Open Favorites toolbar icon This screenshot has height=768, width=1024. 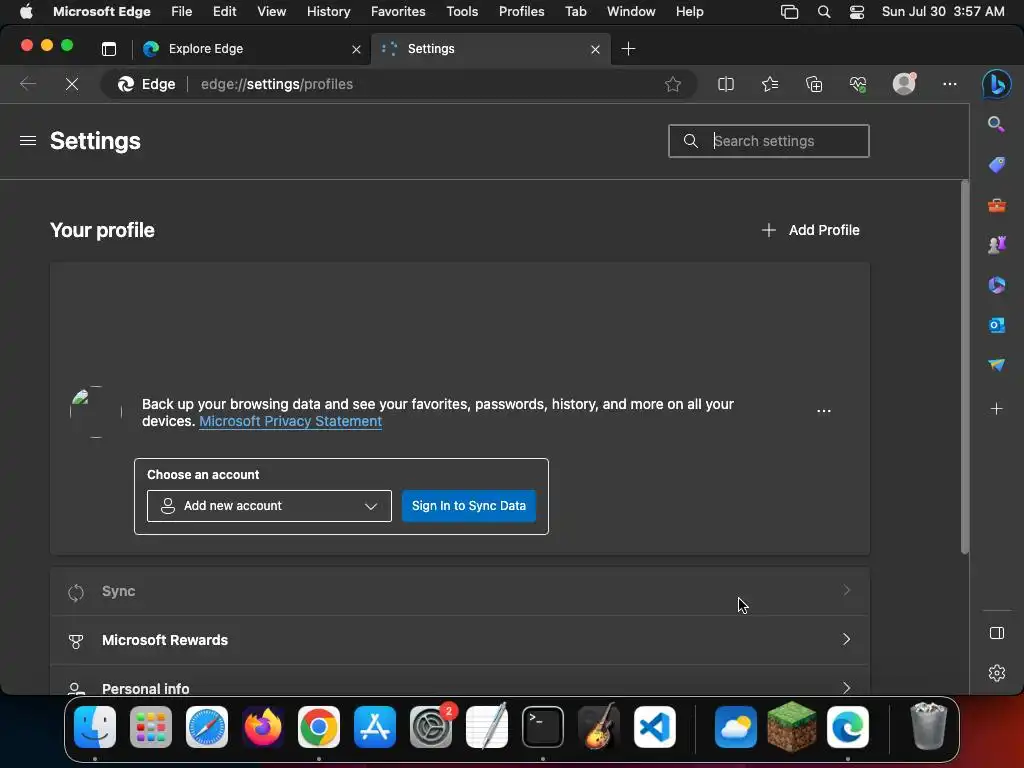click(x=770, y=84)
